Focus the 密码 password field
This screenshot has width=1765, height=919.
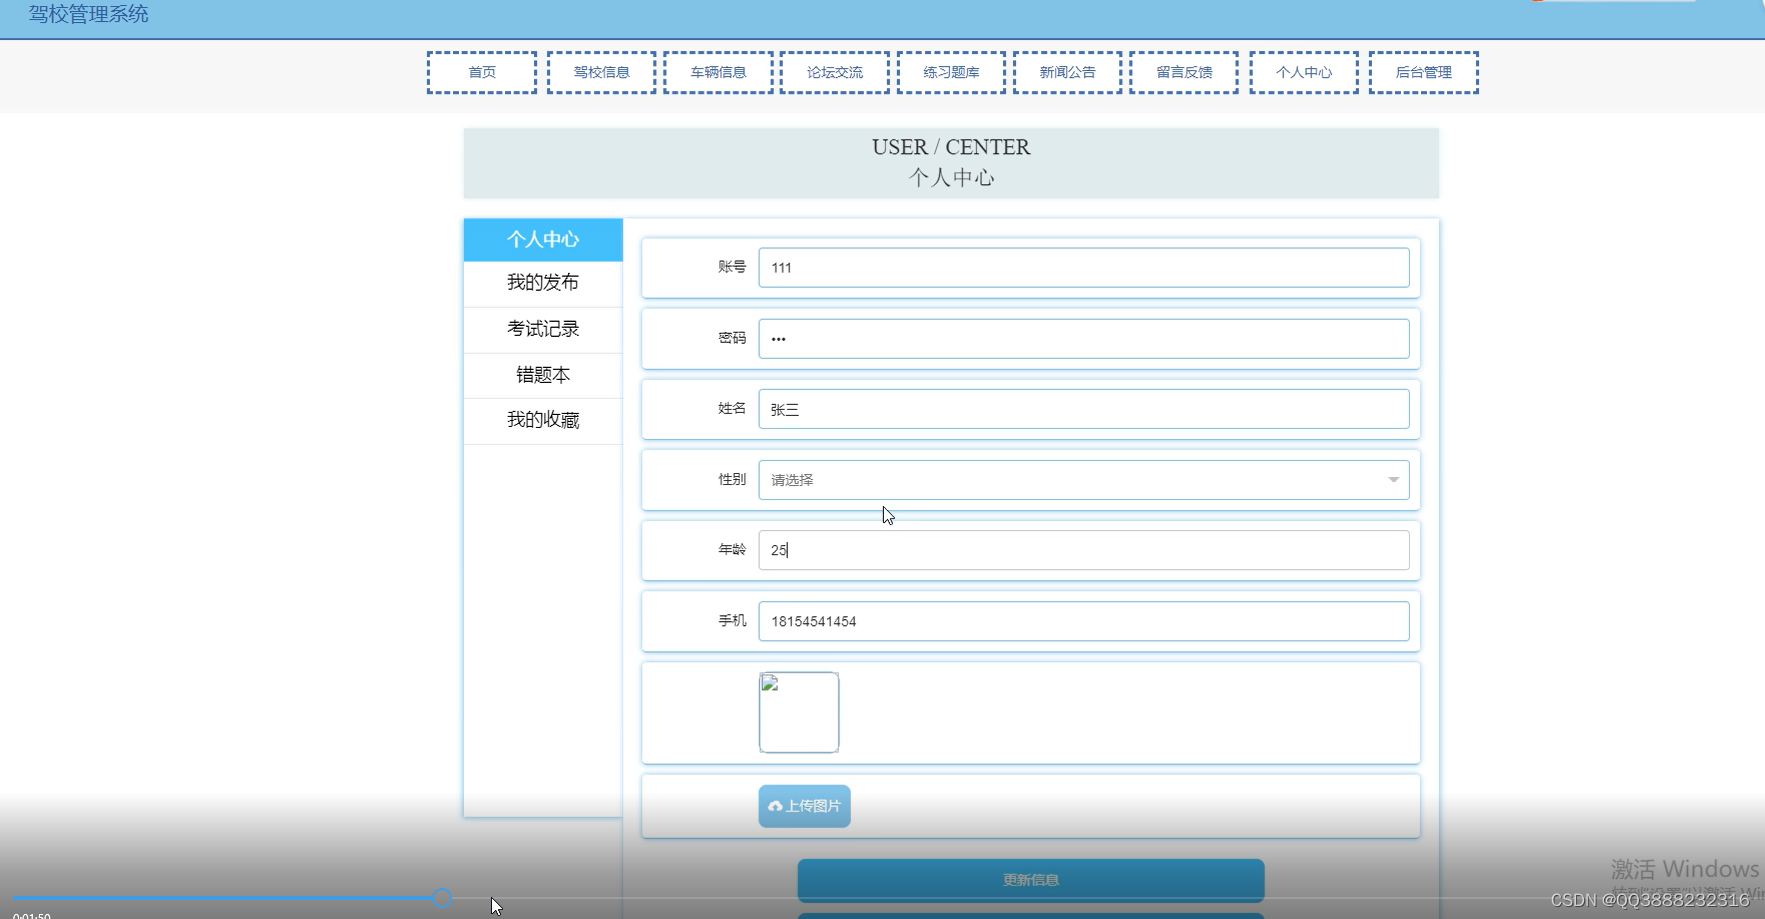click(x=1084, y=339)
